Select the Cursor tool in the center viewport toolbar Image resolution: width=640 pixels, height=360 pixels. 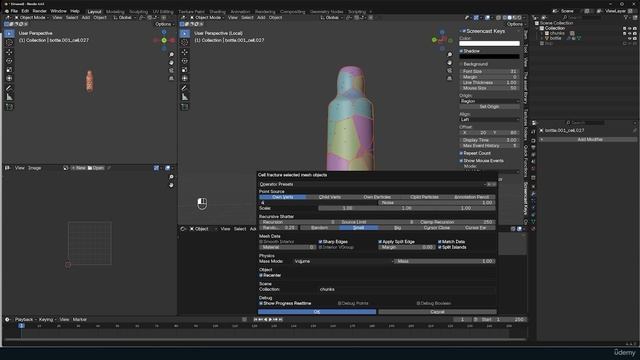(x=184, y=42)
